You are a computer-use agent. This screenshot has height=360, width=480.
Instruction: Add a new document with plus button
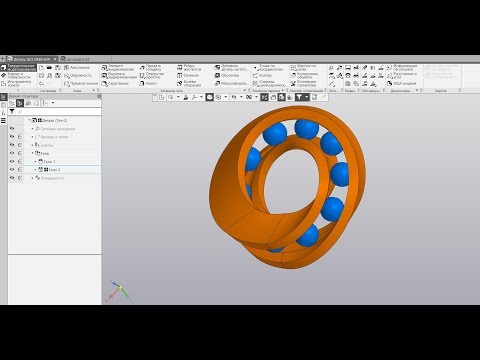[x=3, y=59]
